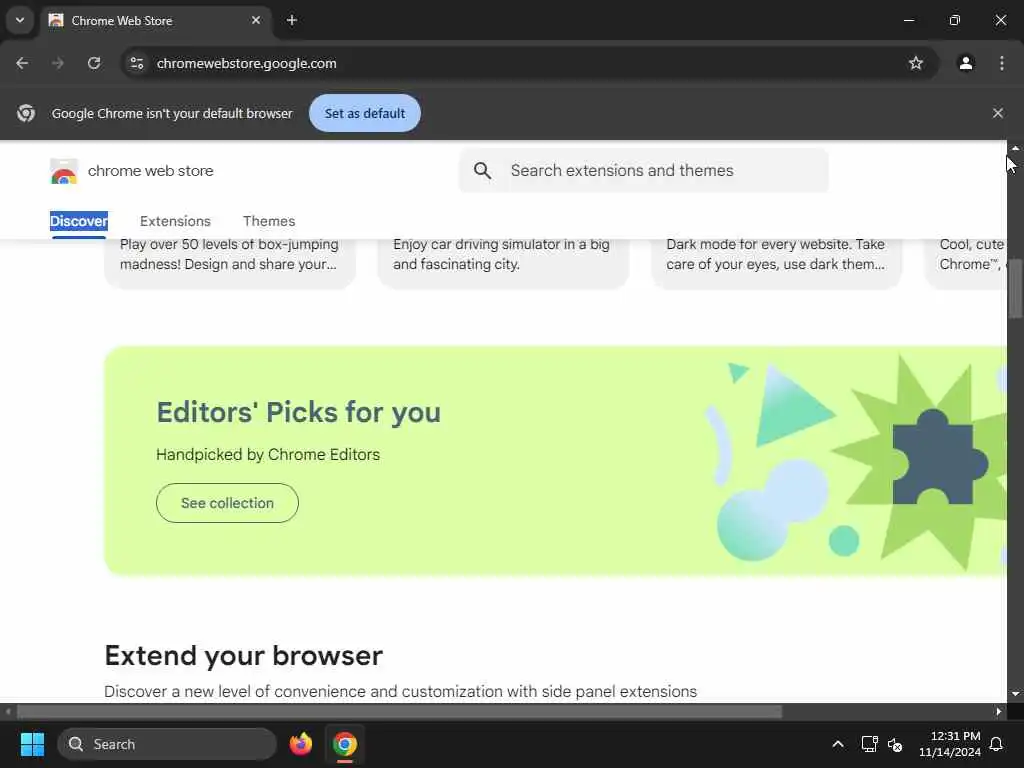Show hidden system tray icons

tap(838, 744)
